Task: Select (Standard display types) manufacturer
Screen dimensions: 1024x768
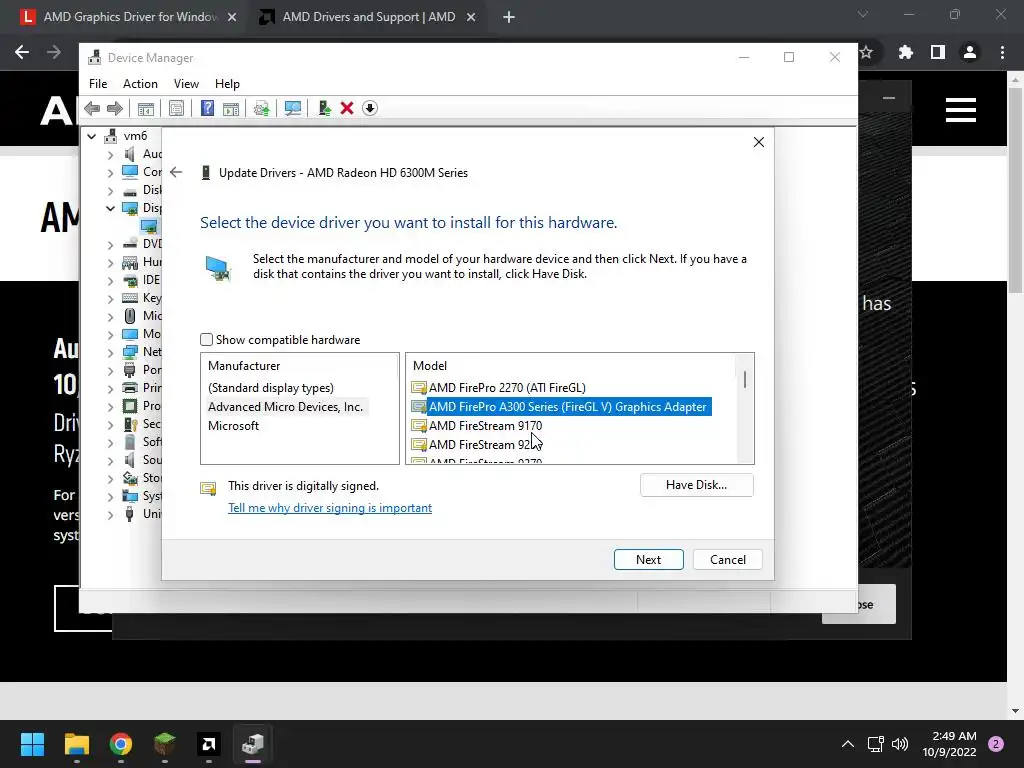Action: pyautogui.click(x=270, y=388)
